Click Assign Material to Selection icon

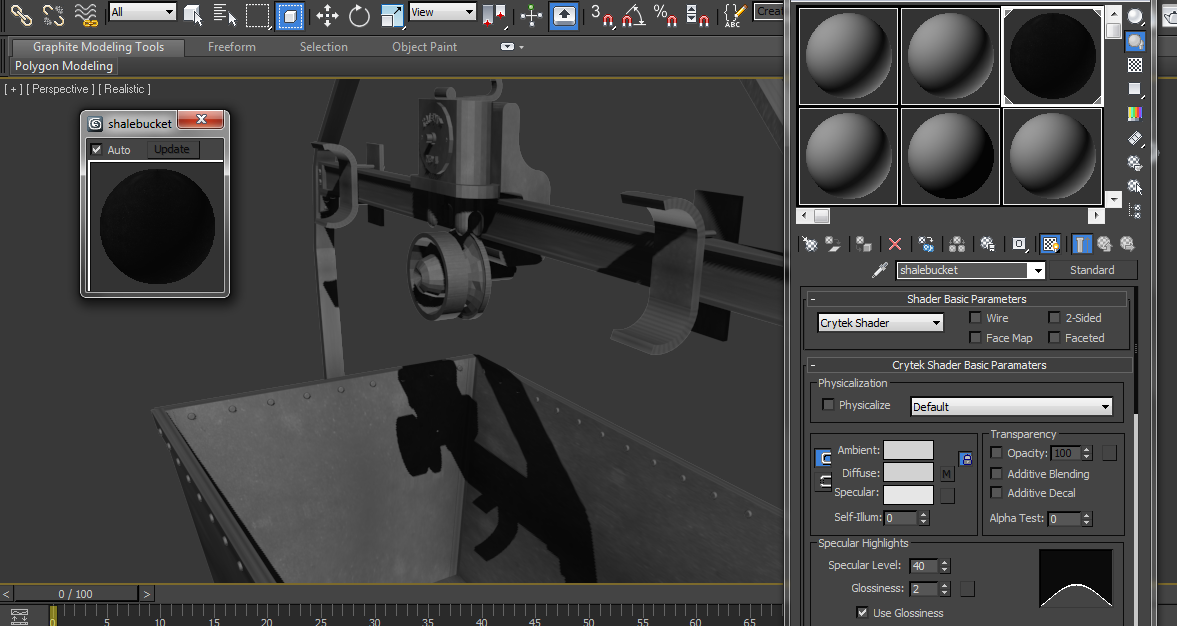click(864, 244)
